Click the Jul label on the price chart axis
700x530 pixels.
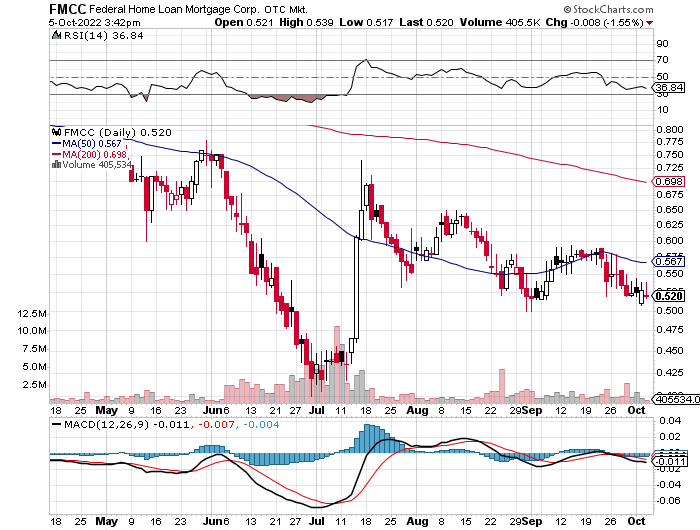pyautogui.click(x=317, y=410)
